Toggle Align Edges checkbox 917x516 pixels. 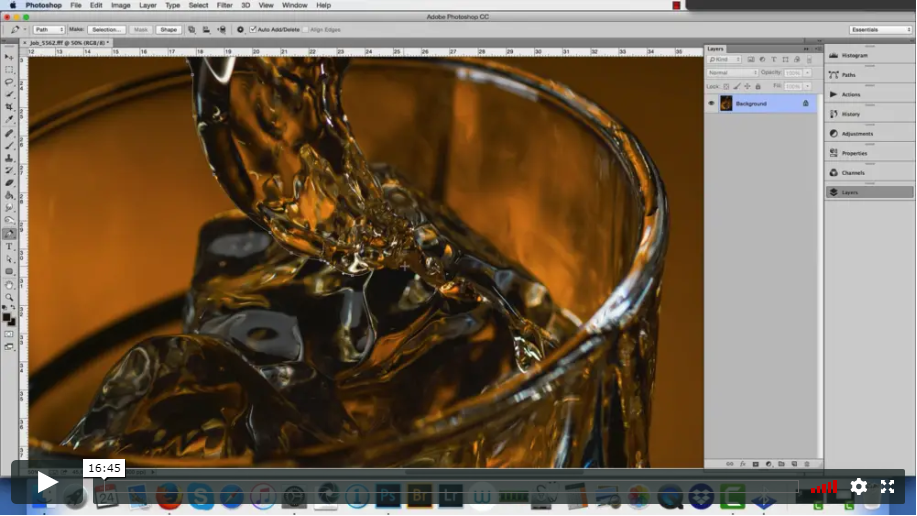click(x=305, y=29)
